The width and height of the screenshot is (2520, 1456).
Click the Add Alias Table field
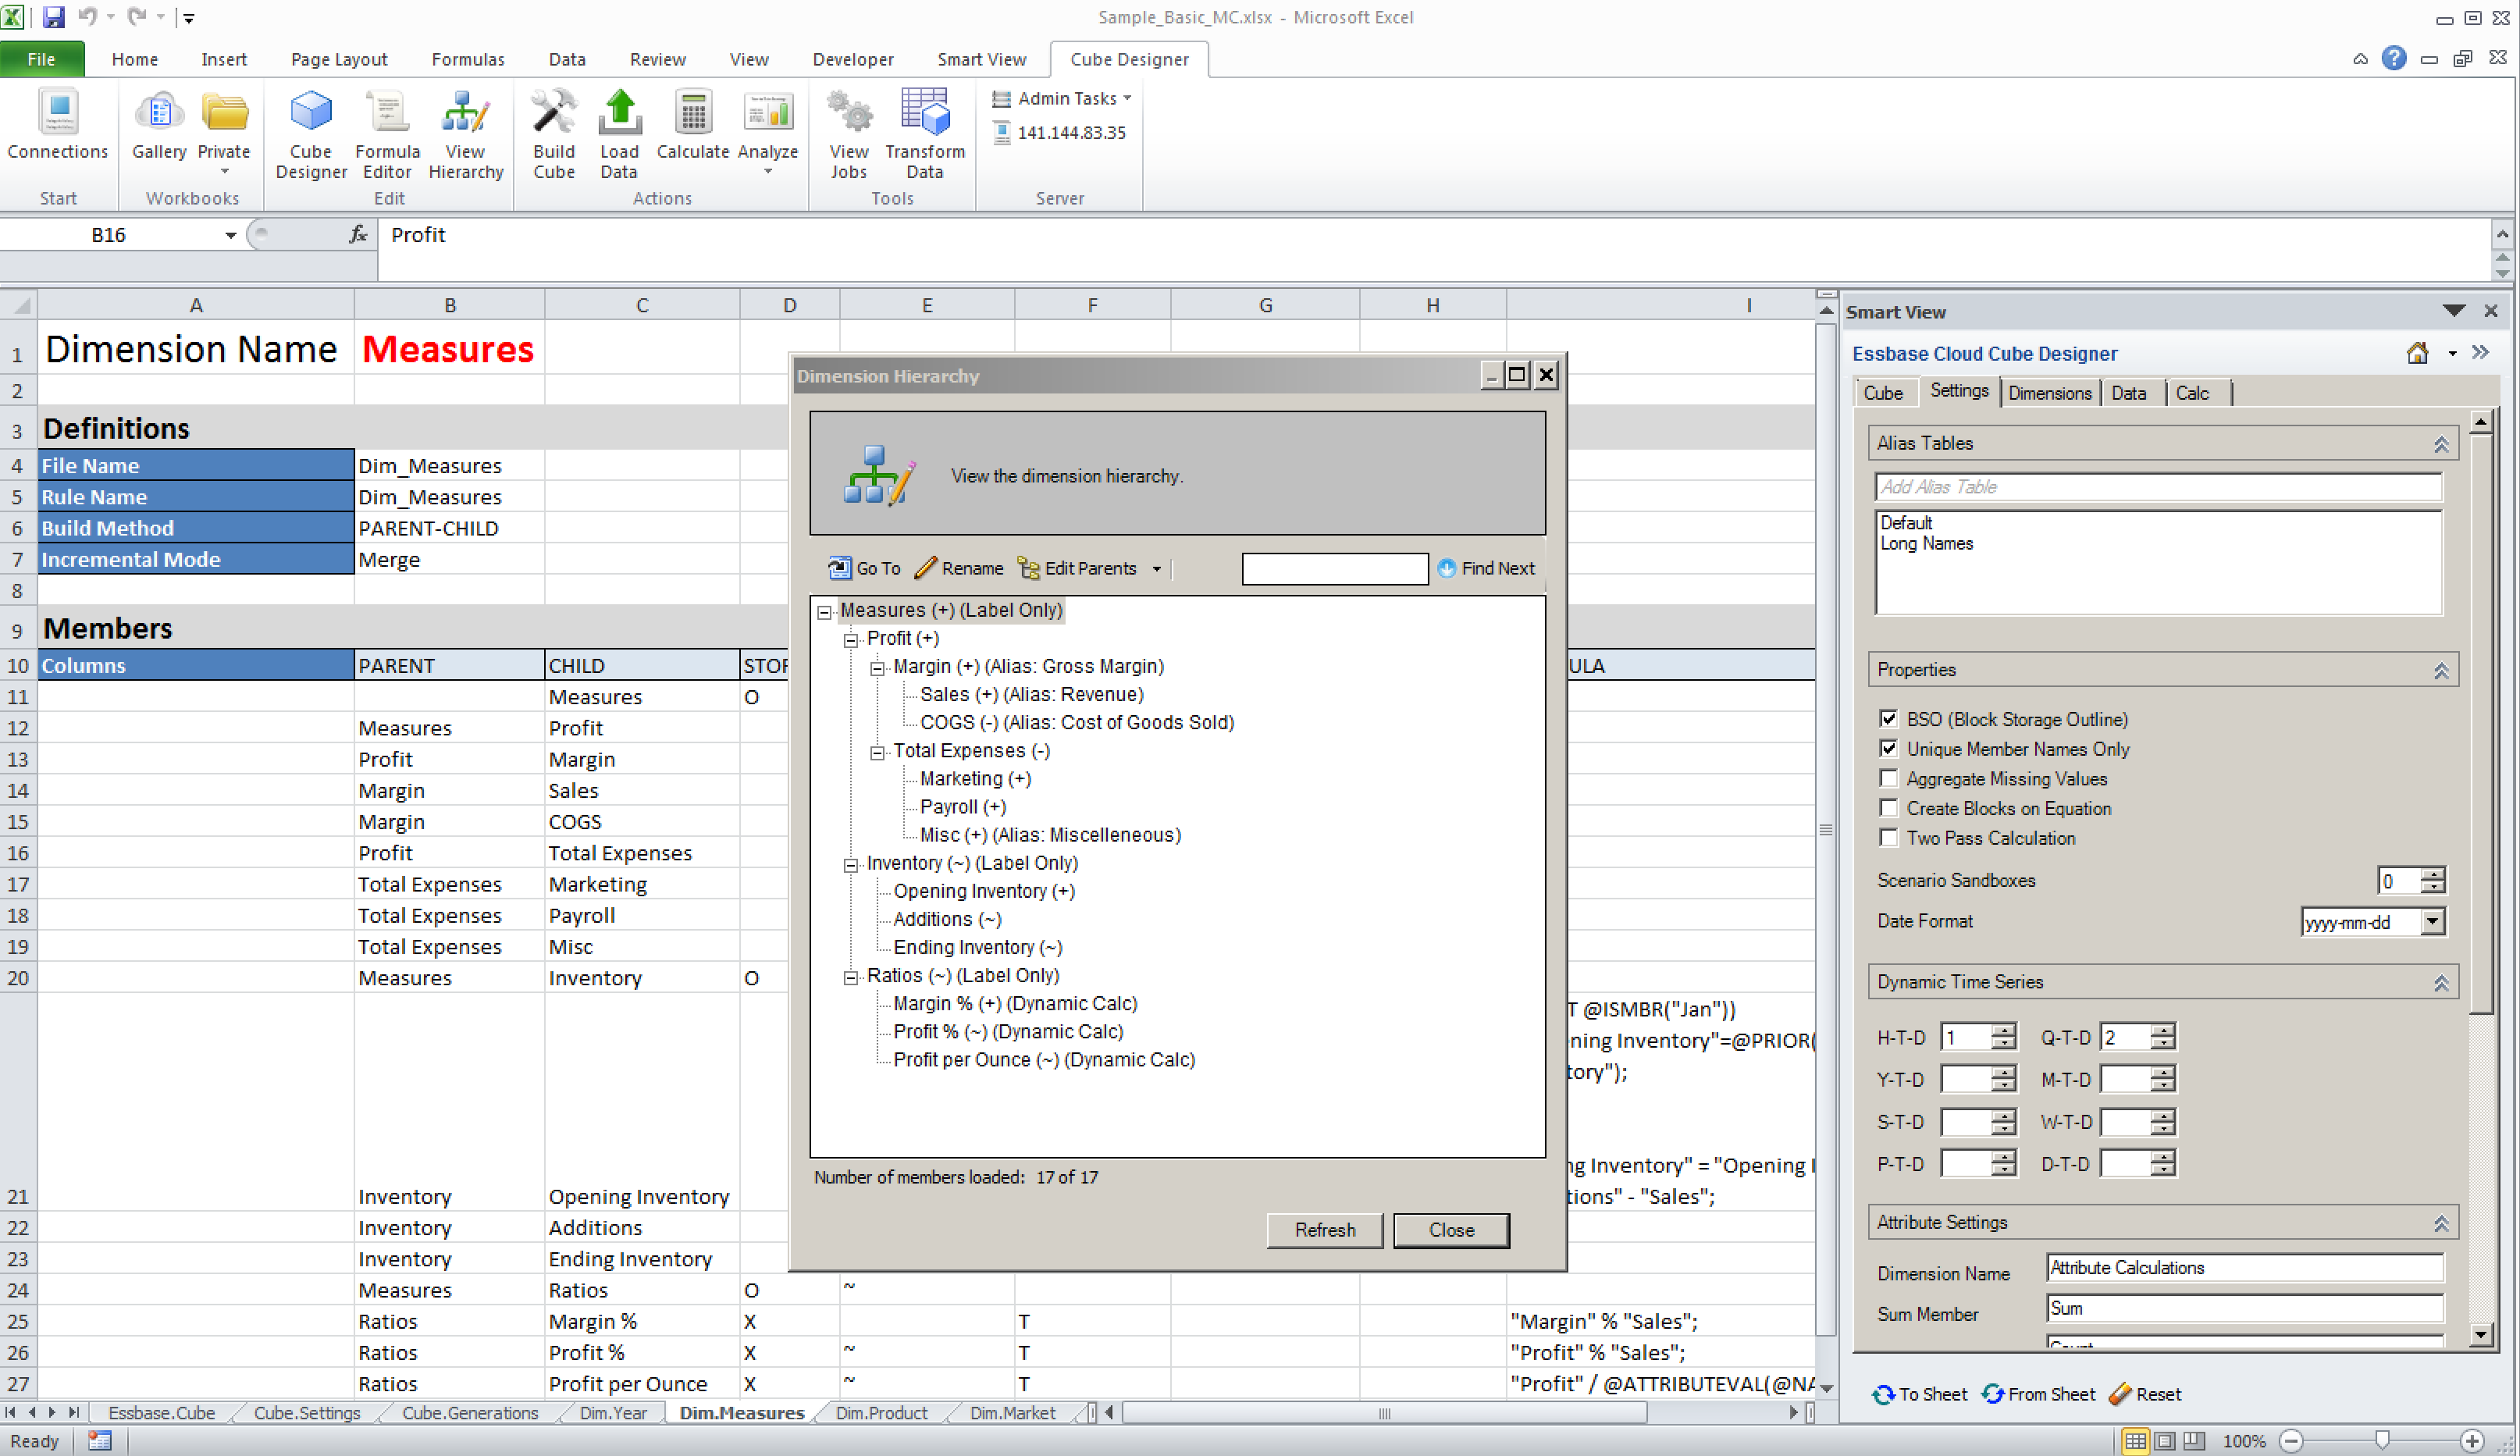click(x=2157, y=487)
